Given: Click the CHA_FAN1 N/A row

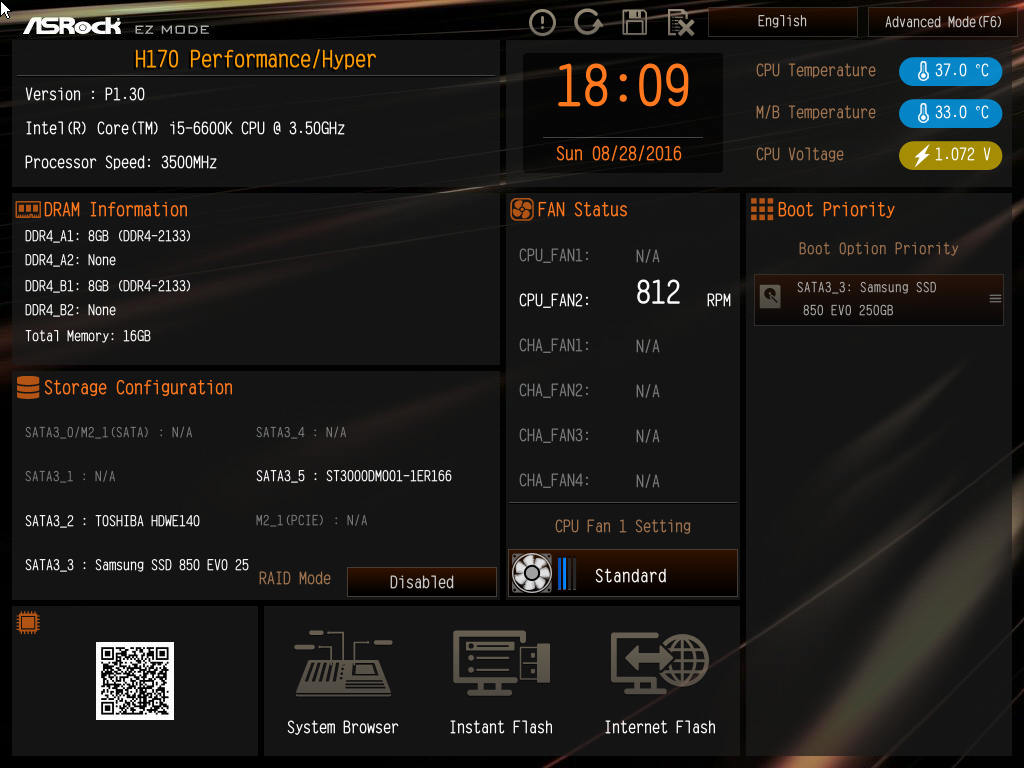Looking at the screenshot, I should 589,345.
